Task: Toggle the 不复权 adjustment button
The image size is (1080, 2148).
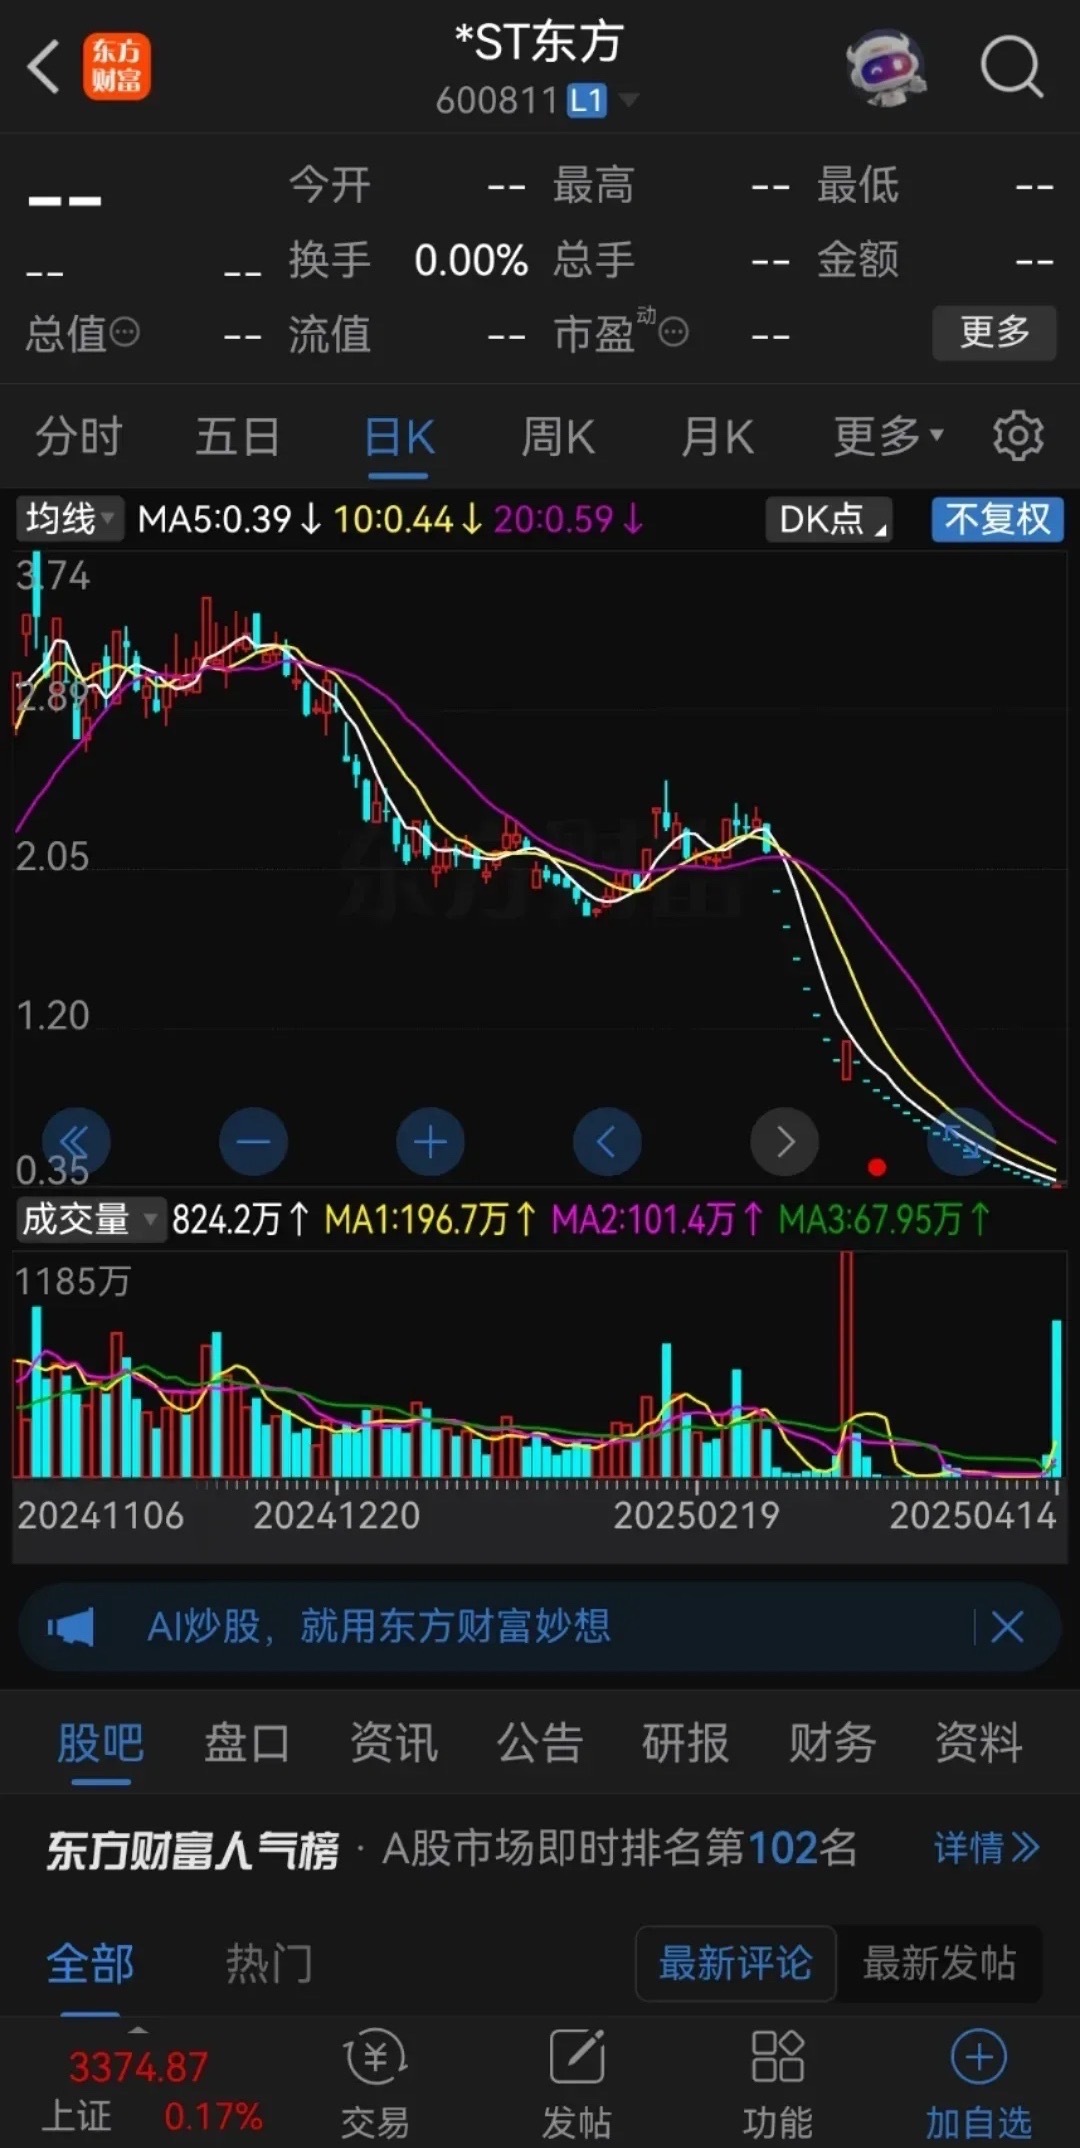Action: [997, 519]
